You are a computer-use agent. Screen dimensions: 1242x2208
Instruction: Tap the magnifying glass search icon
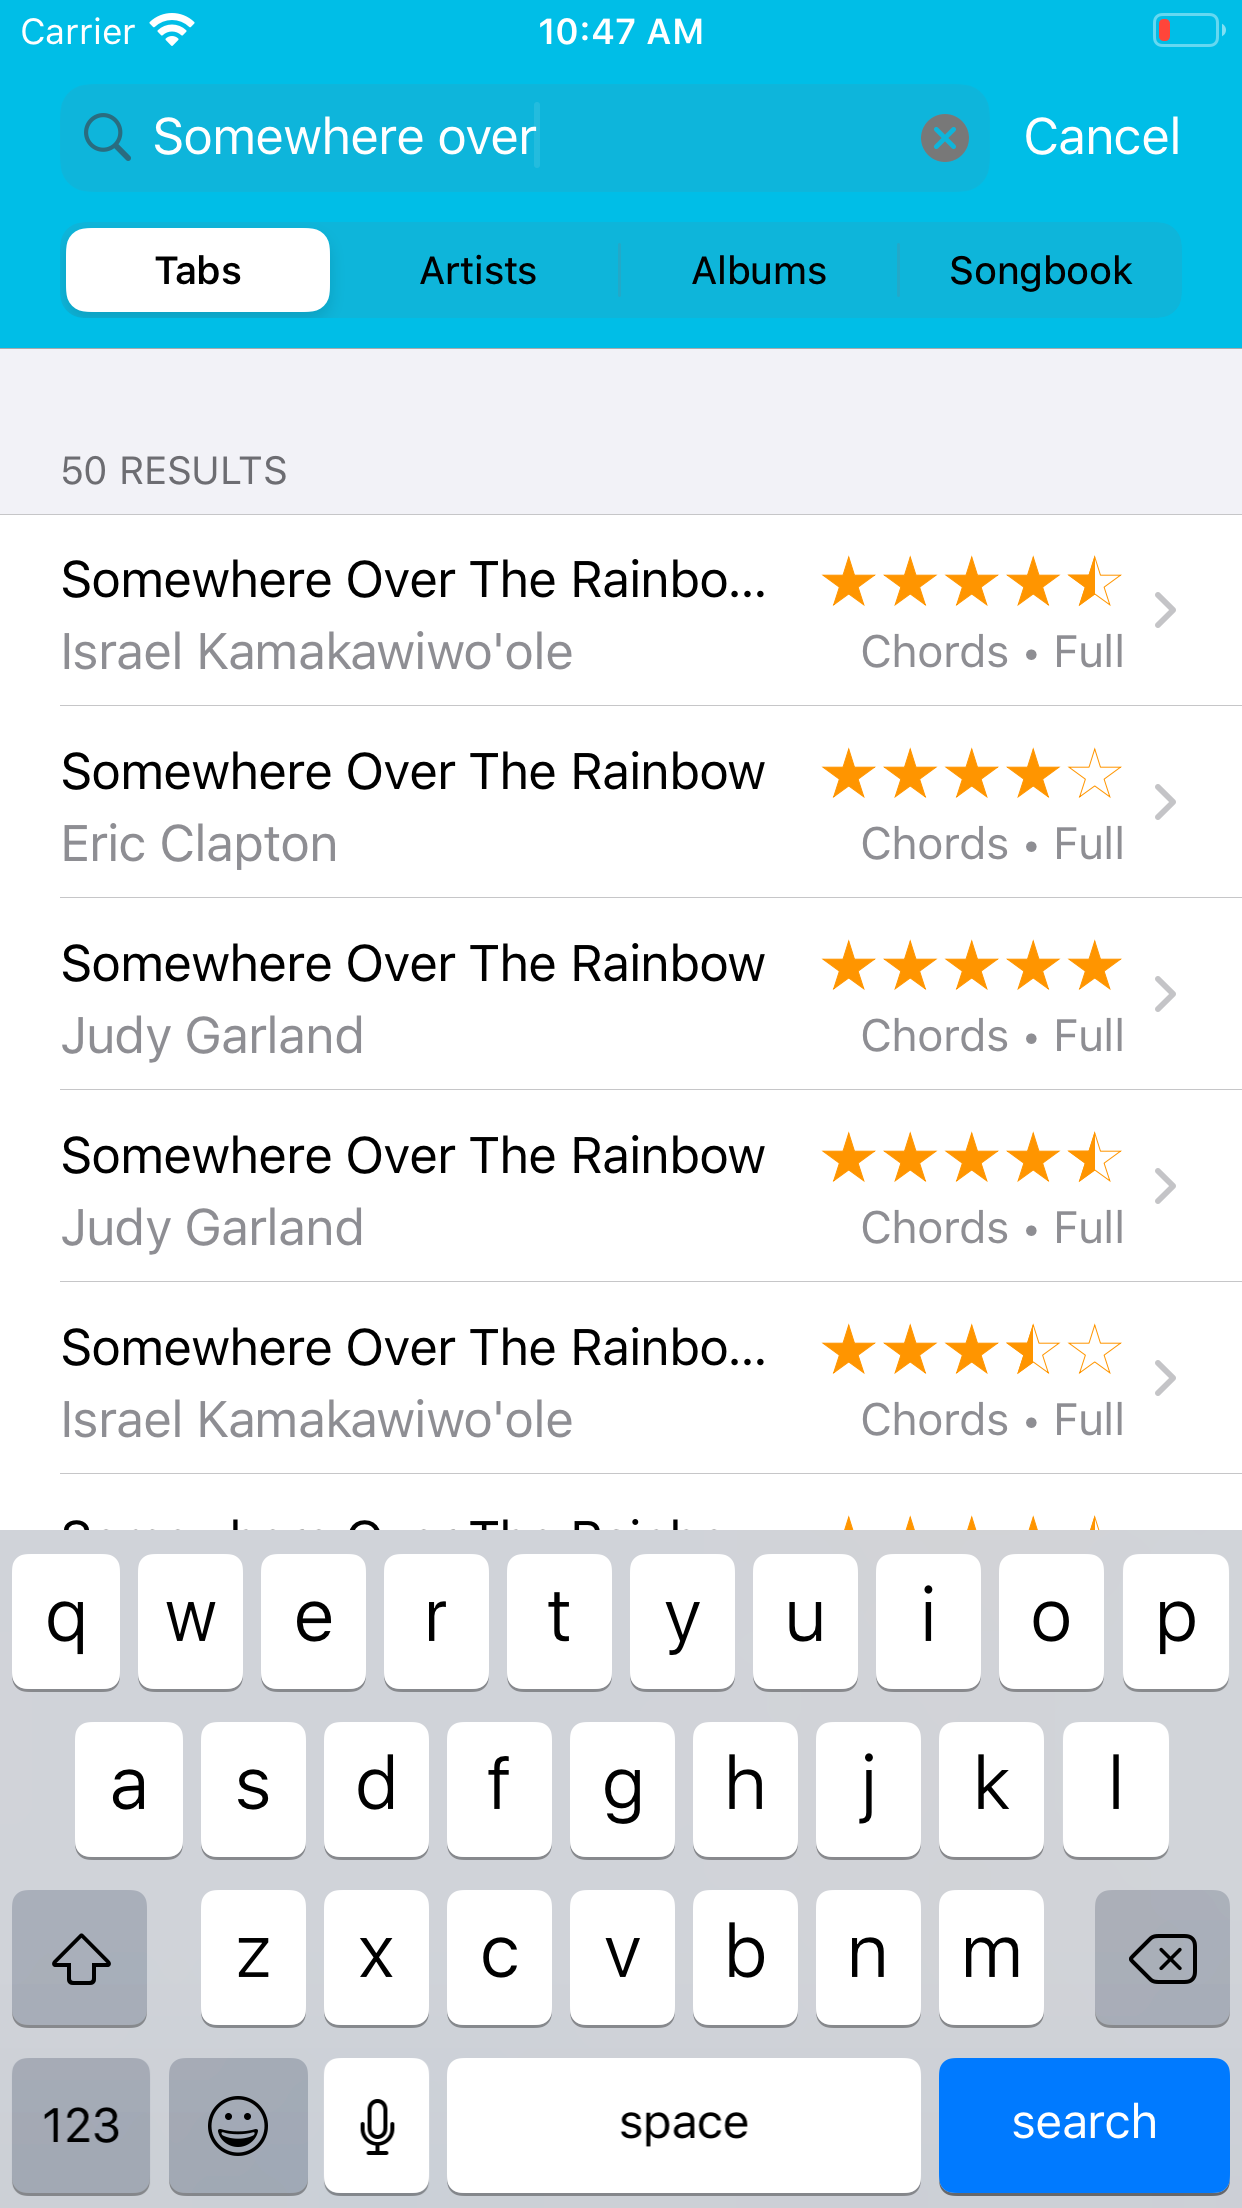coord(107,138)
